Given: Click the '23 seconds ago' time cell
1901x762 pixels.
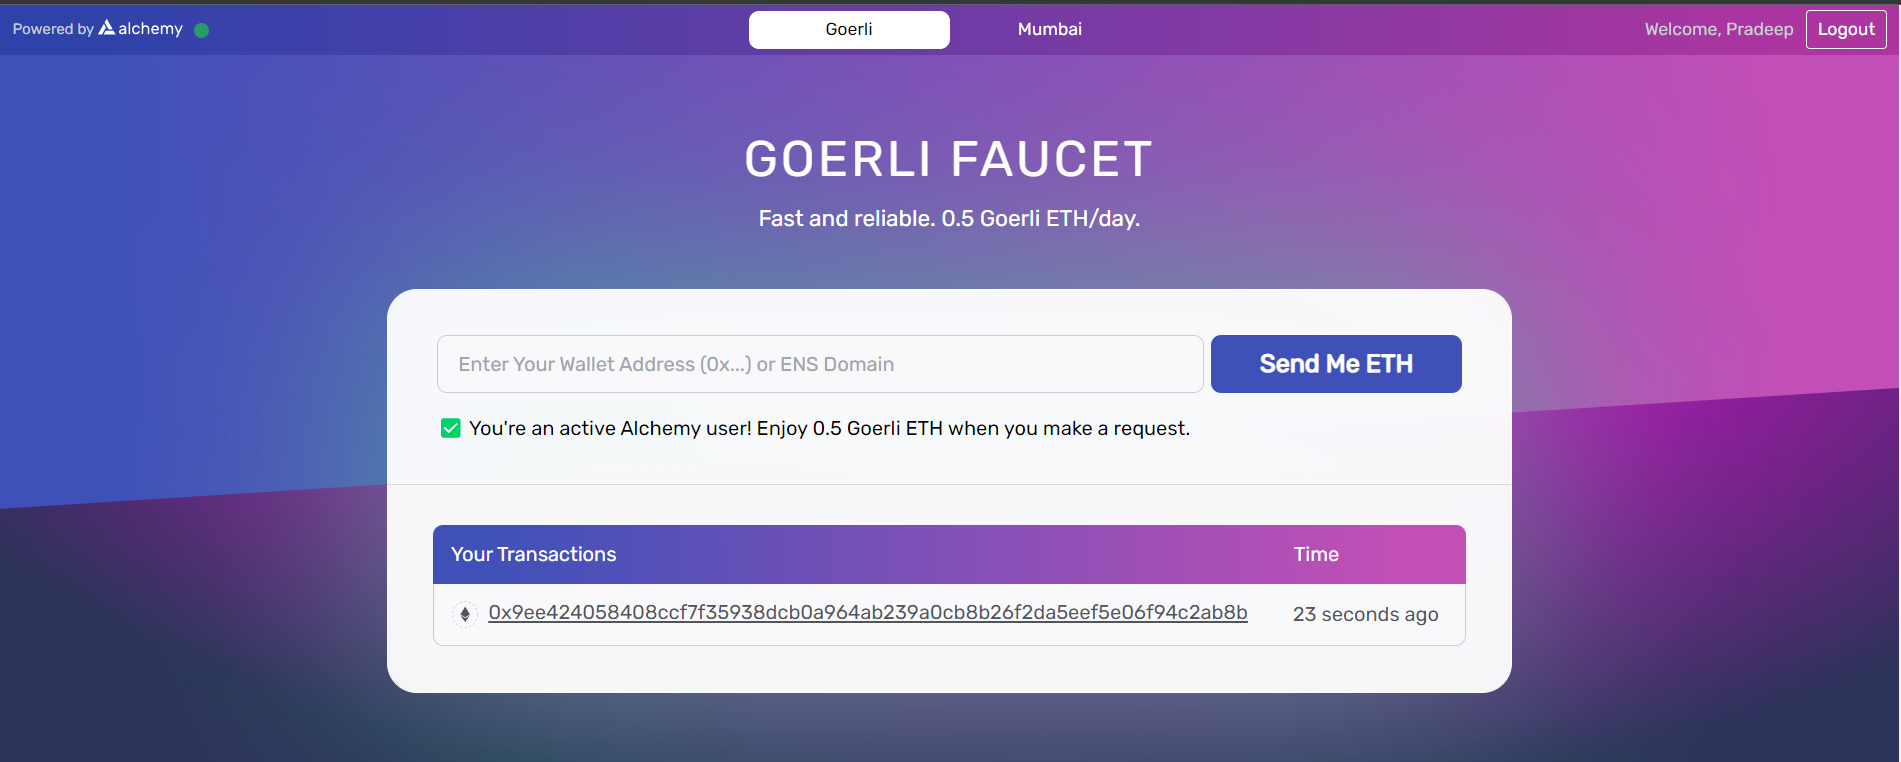Looking at the screenshot, I should pos(1366,614).
